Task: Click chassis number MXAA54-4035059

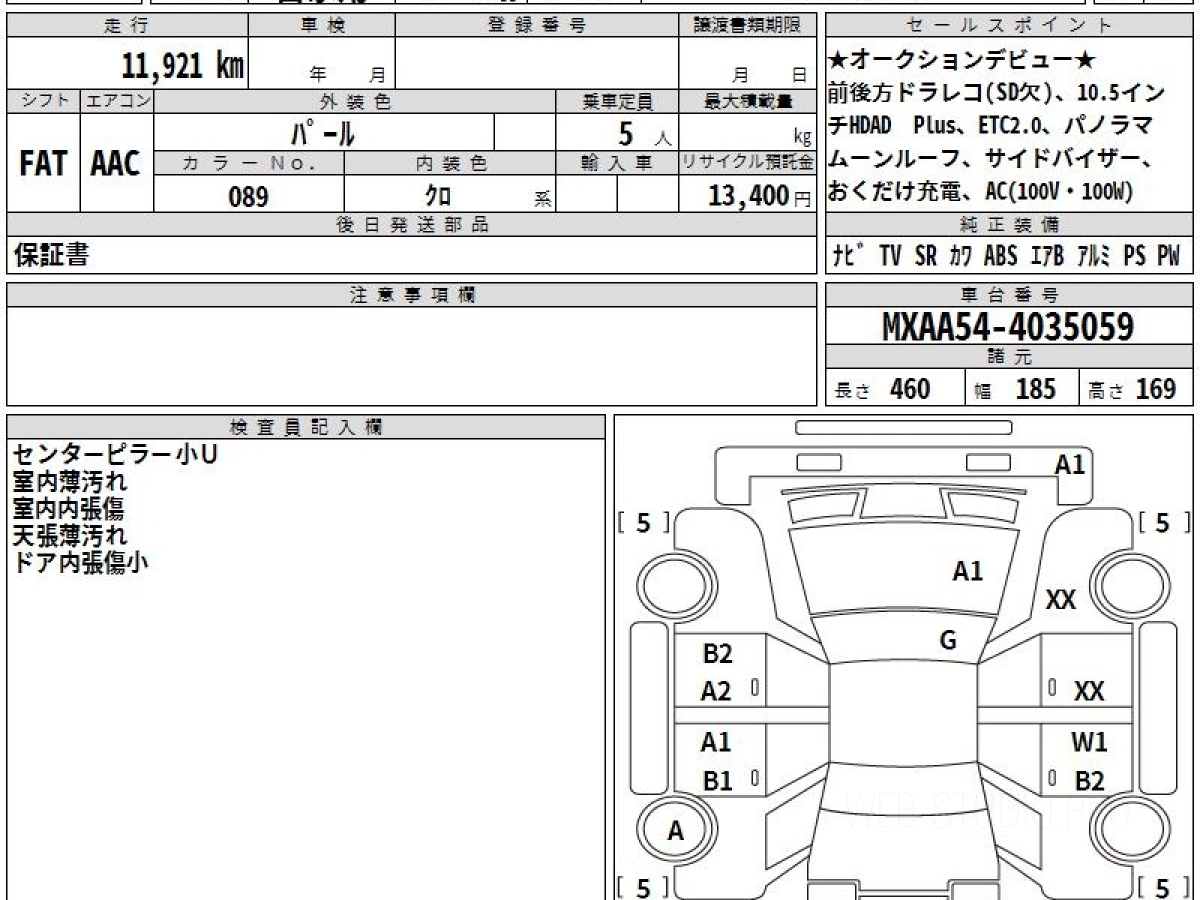Action: coord(1008,327)
